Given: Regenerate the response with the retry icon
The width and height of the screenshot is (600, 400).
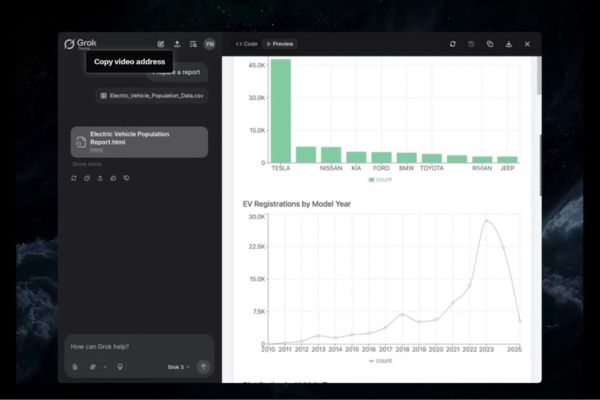Looking at the screenshot, I should pos(74,178).
